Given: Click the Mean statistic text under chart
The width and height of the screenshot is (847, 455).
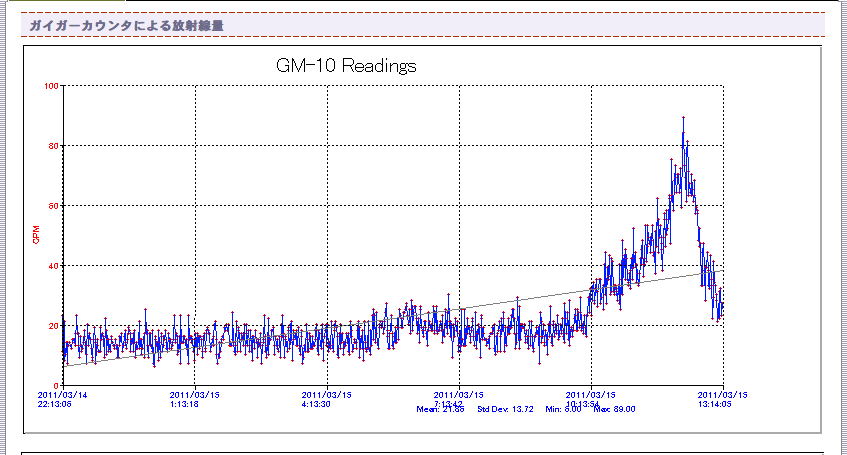Looking at the screenshot, I should pyautogui.click(x=441, y=409).
